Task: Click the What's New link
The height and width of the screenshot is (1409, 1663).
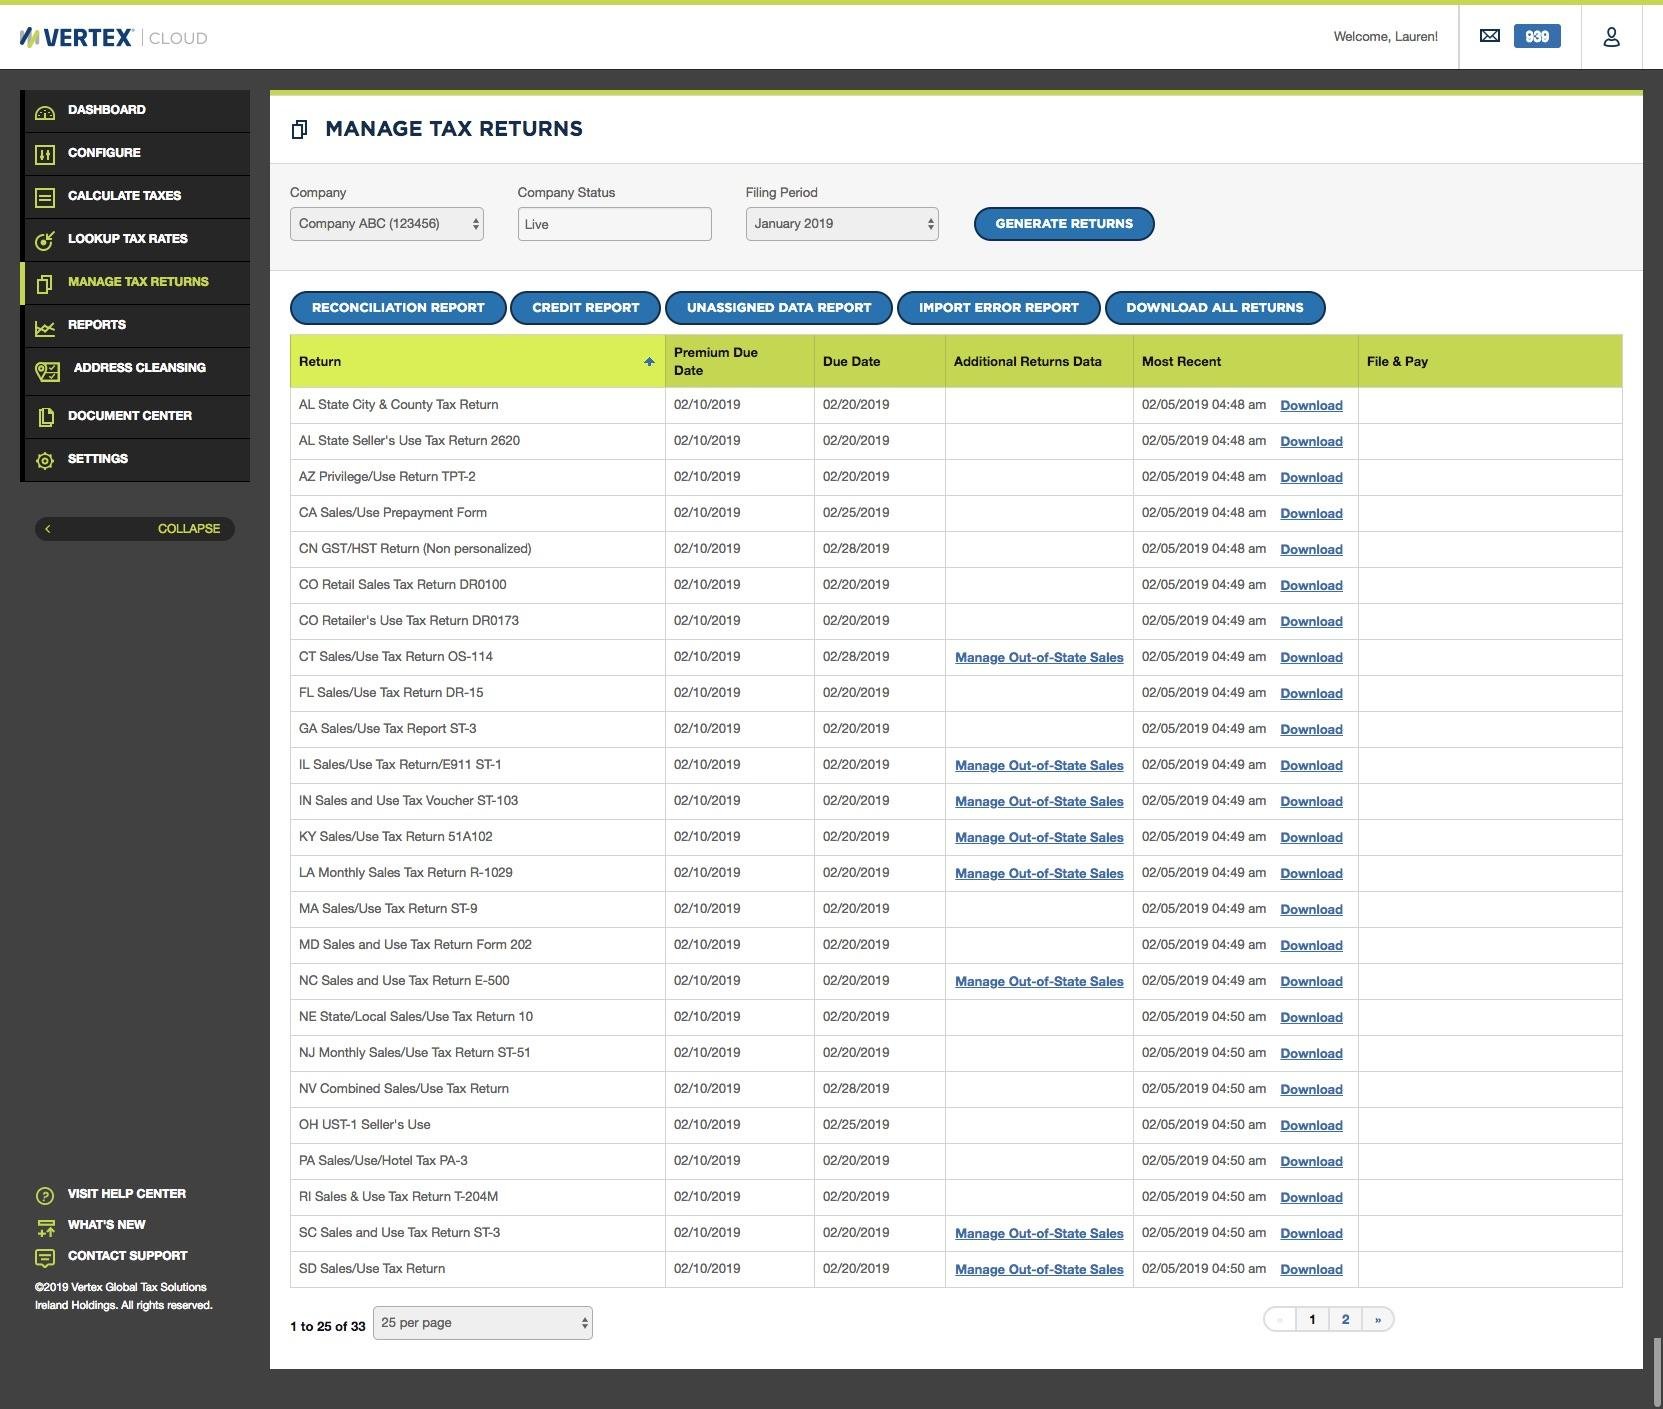Action: pos(107,1225)
